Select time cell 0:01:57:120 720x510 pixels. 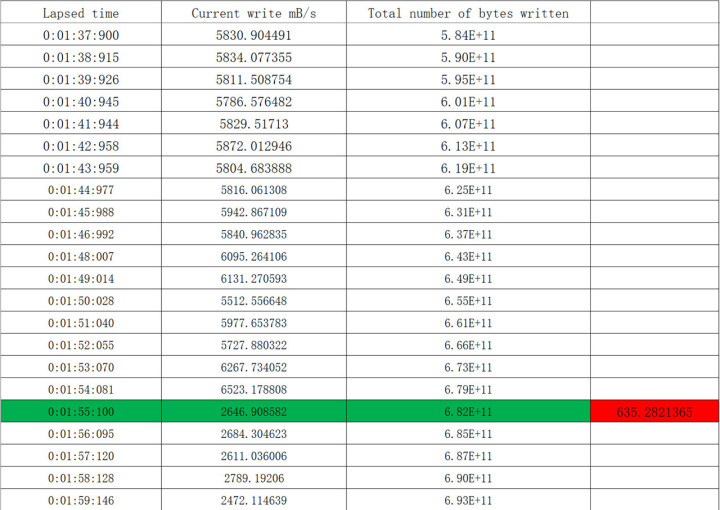point(81,455)
